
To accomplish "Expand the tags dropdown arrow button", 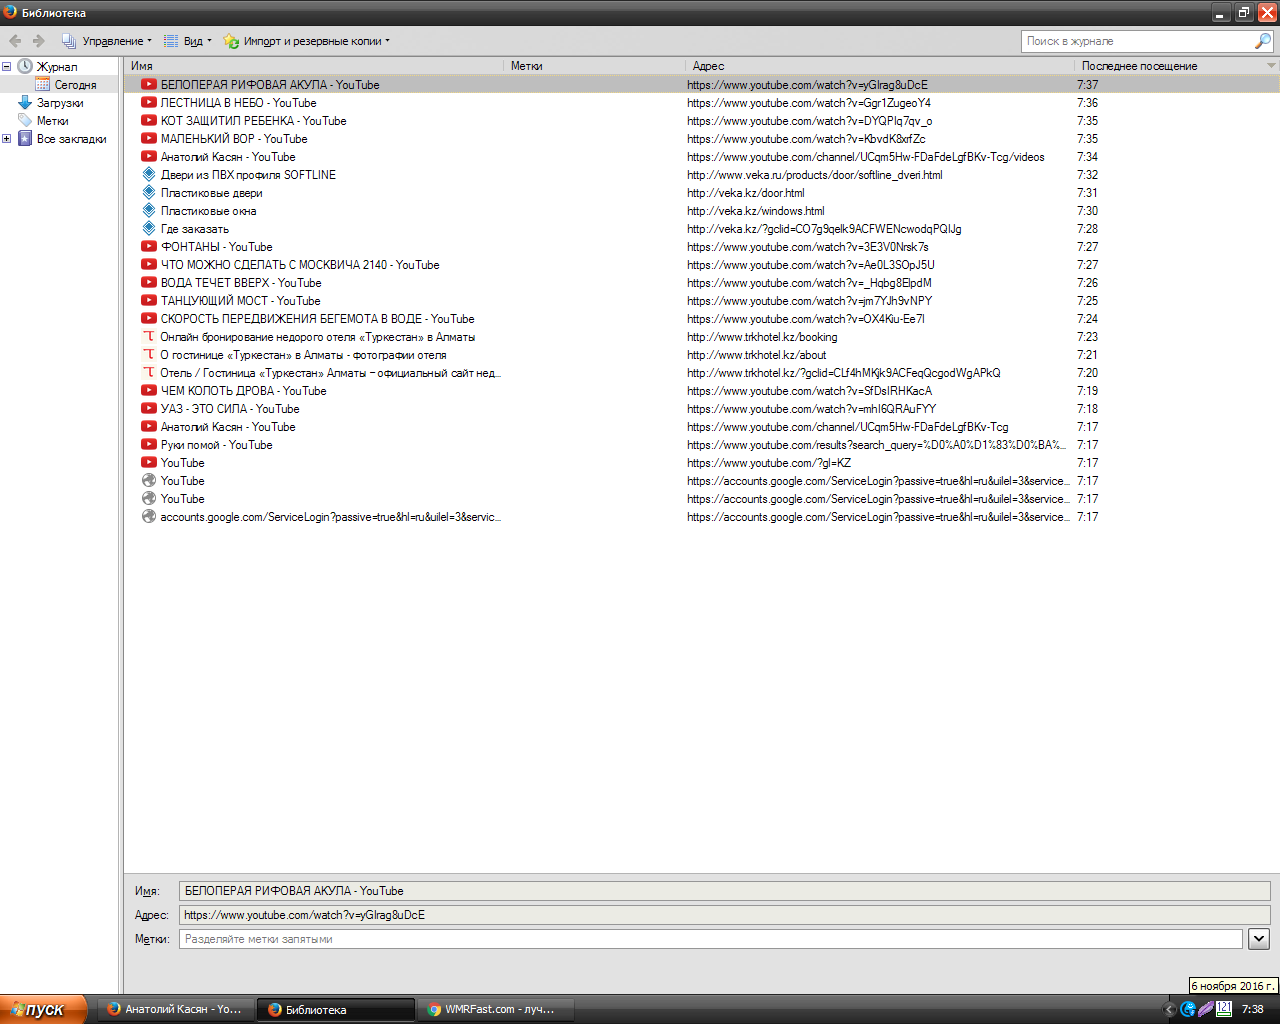I will [1259, 939].
